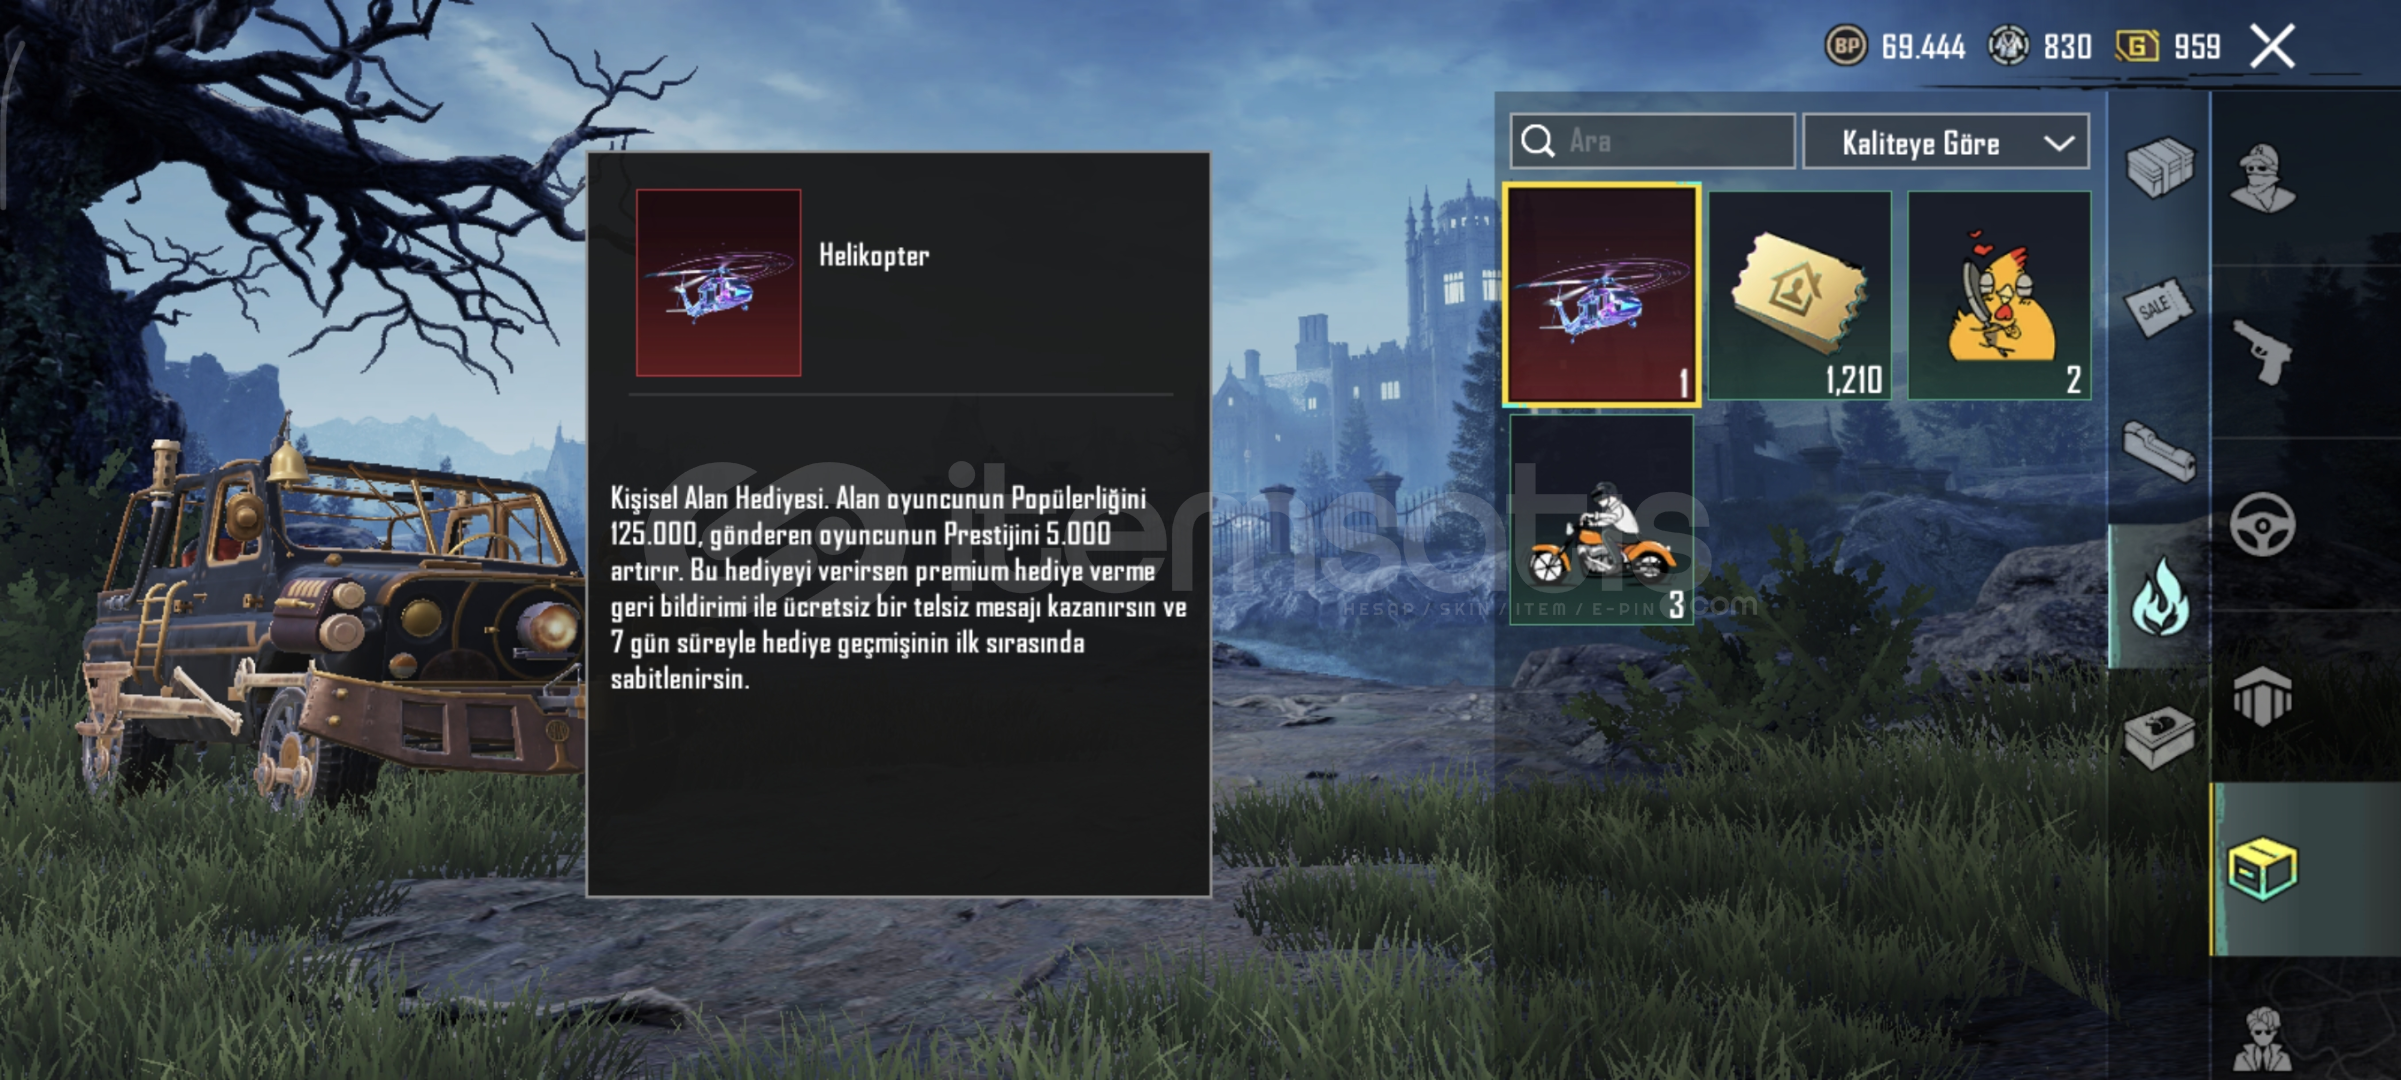Open the pistol weapons tab
Viewport: 2401px width, 1080px height.
coord(2262,352)
